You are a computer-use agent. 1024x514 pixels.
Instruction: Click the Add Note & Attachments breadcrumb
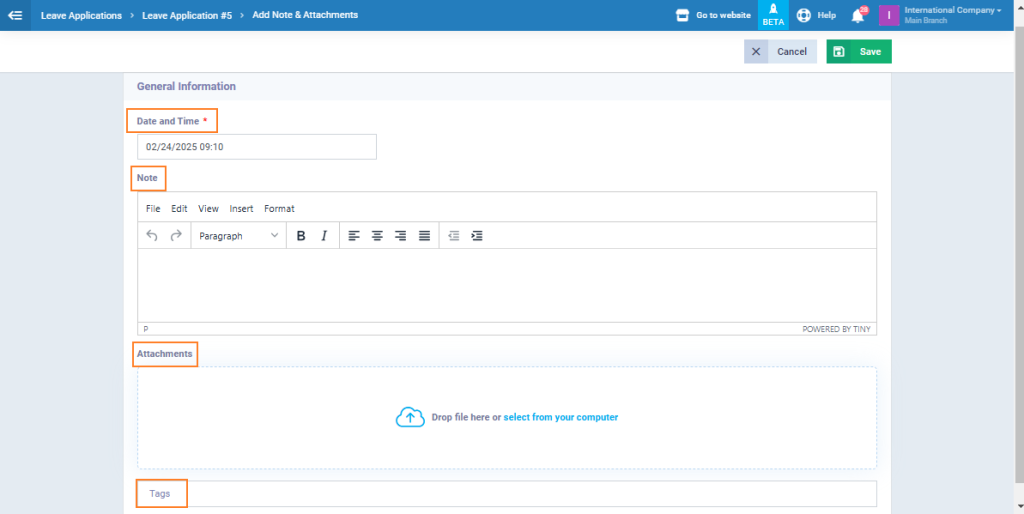tap(305, 15)
